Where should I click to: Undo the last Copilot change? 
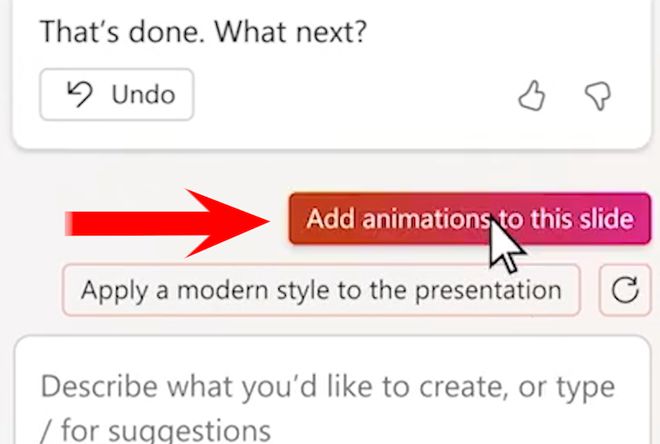pos(117,95)
